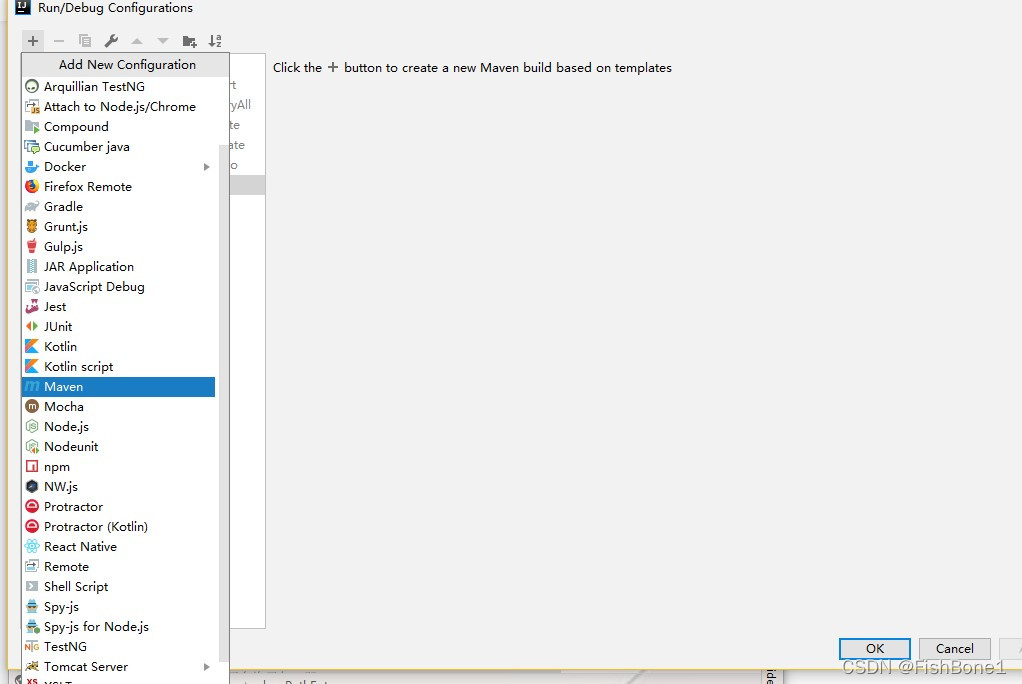Click the Firefox Remote icon
The image size is (1022, 684).
32,186
